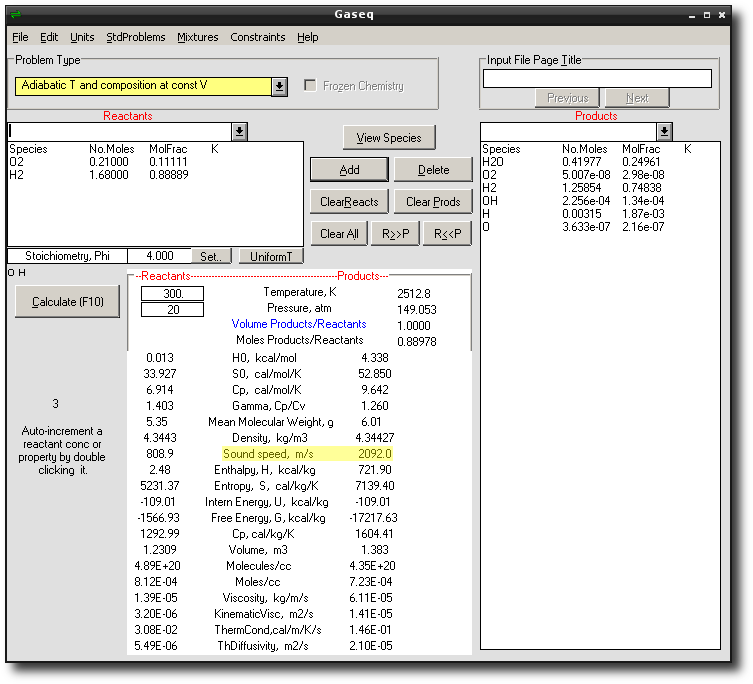The width and height of the screenshot is (753, 684).
Task: Click the ThDiffusivity, m2/s label
Action: click(263, 646)
